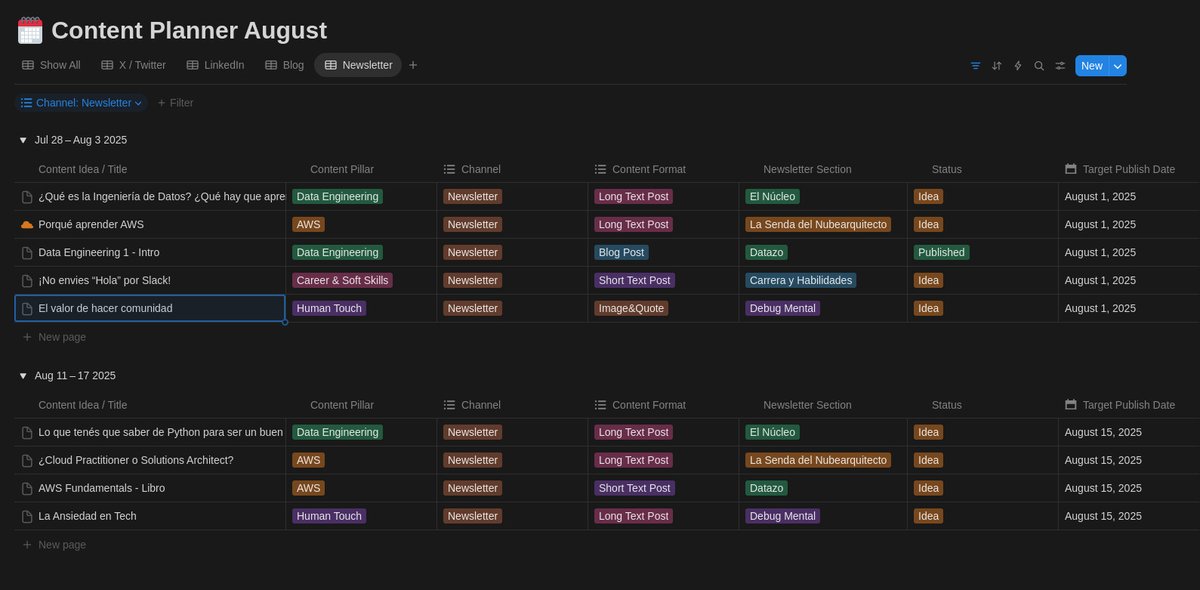Click Datazo tag in AWS Fundamentals - Libro row
Screen dimensions: 1200x590
click(767, 489)
